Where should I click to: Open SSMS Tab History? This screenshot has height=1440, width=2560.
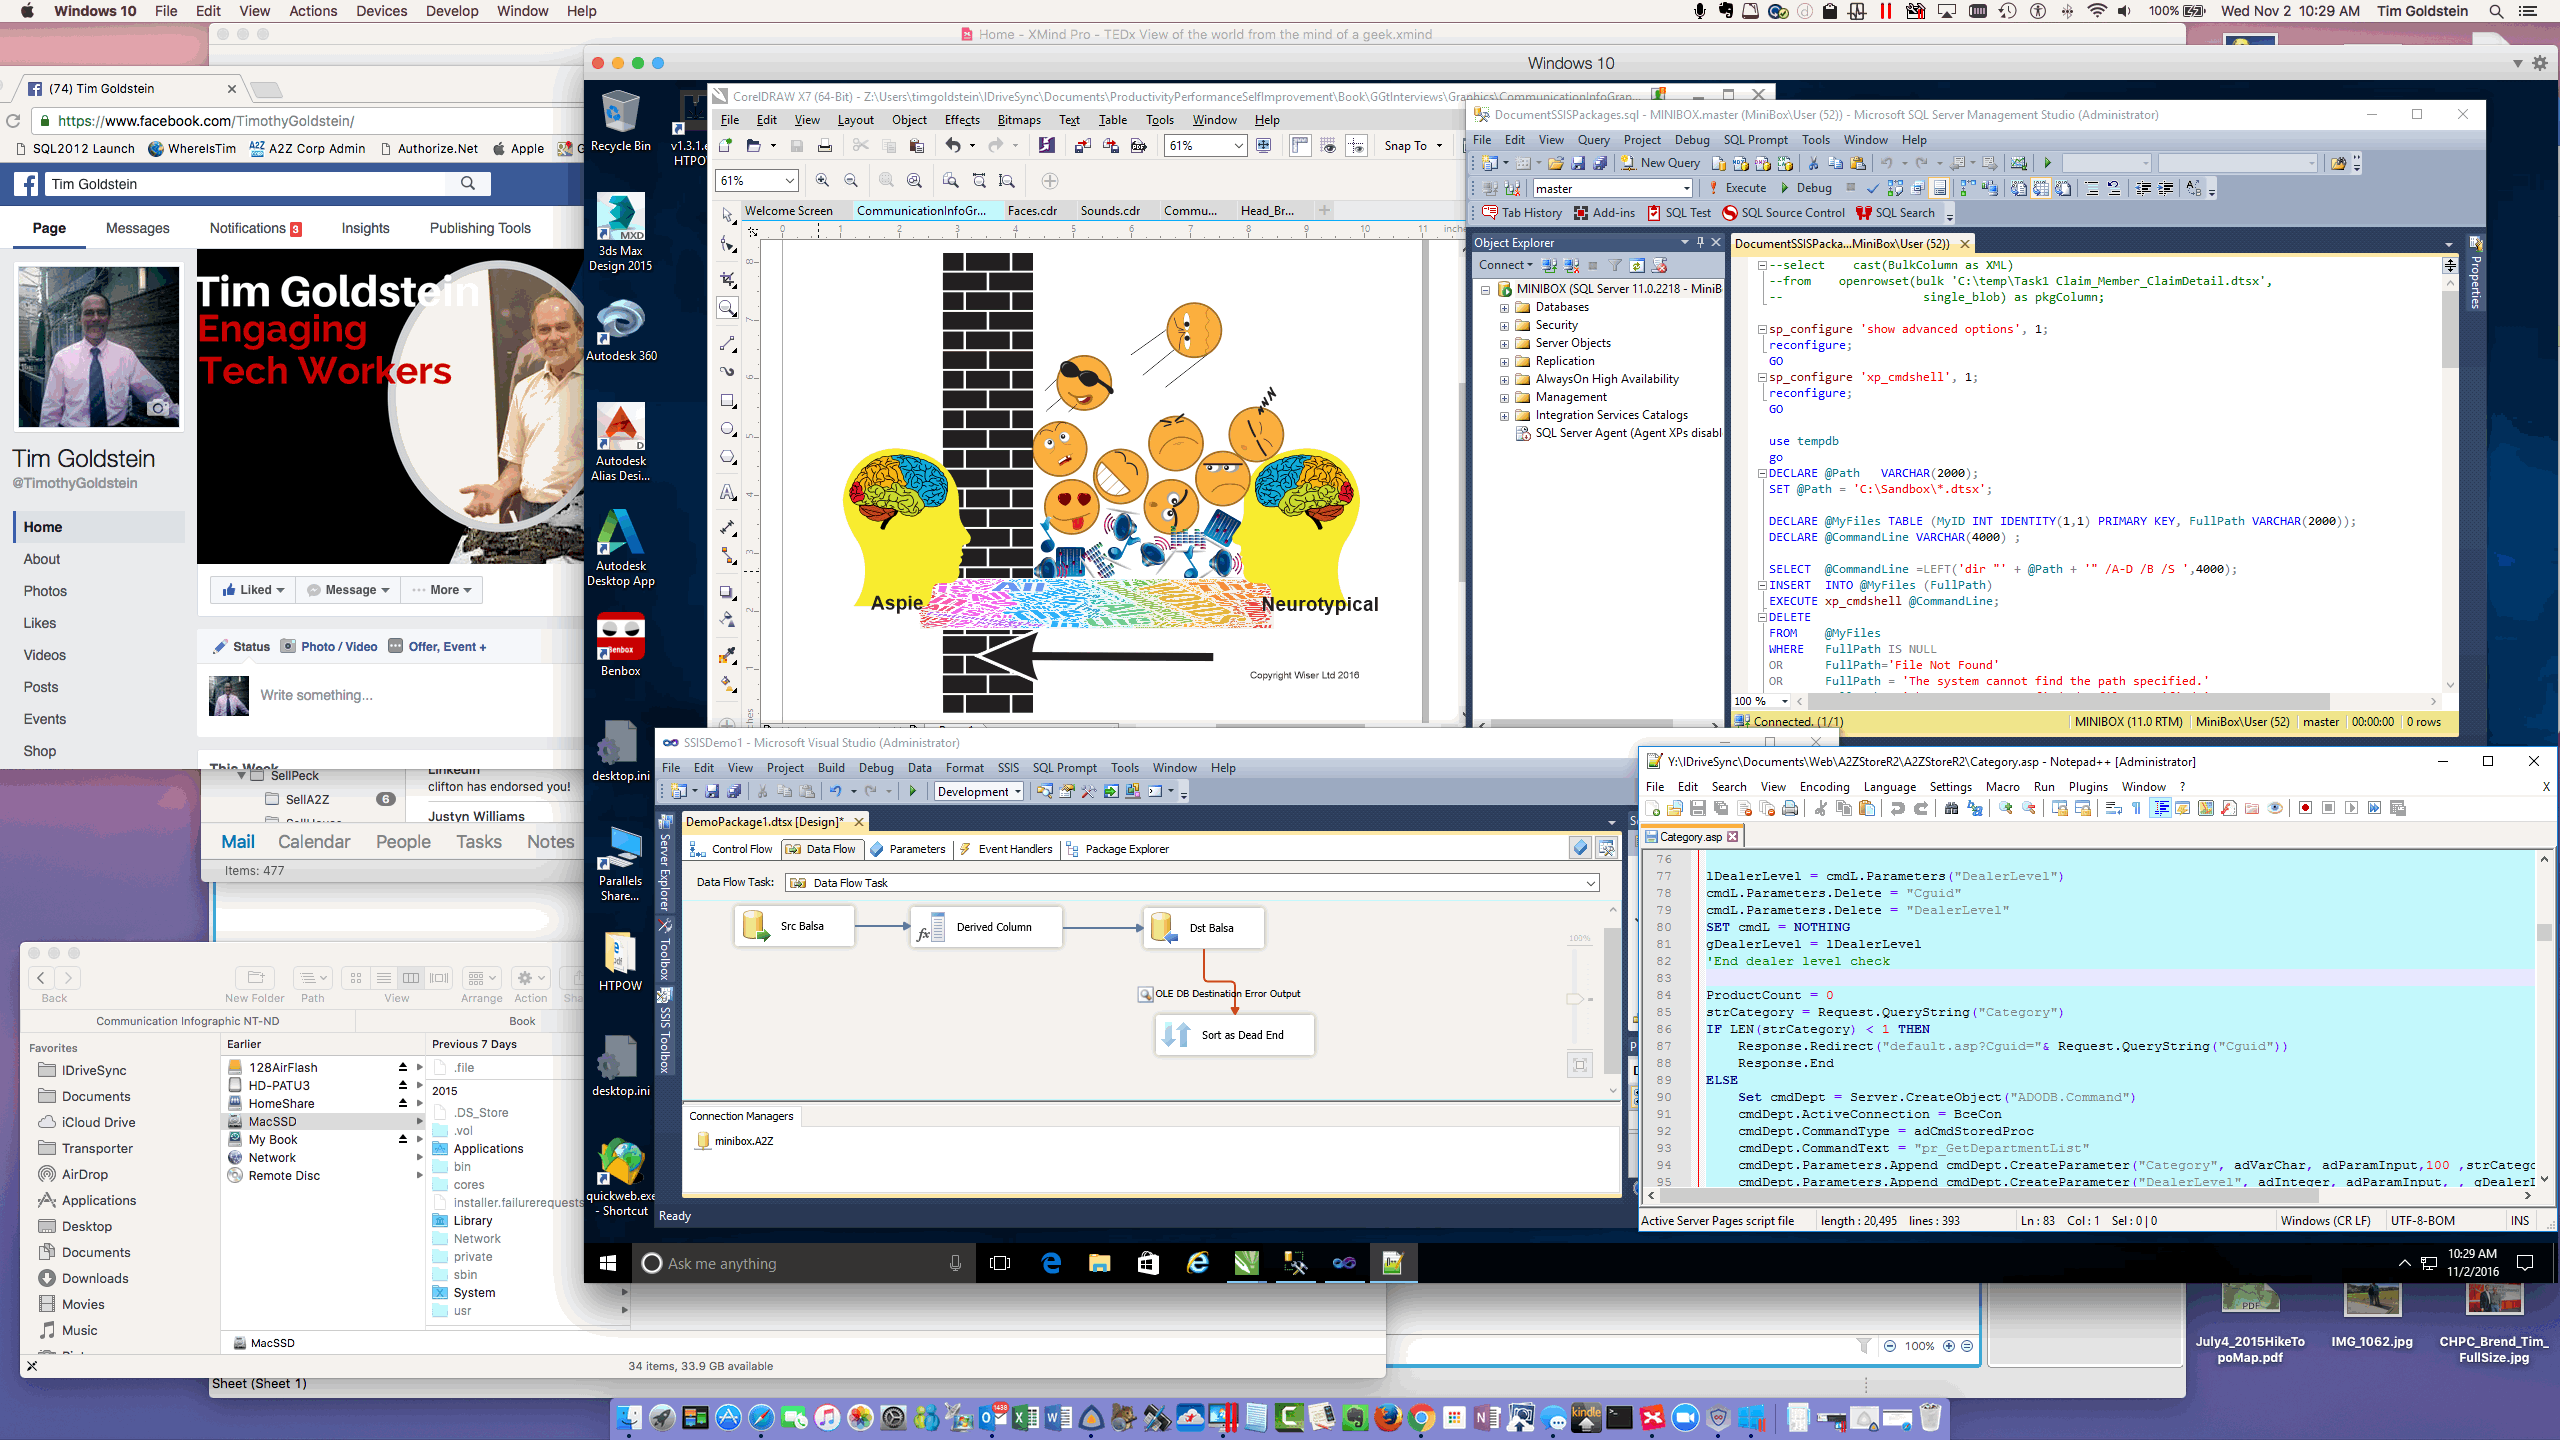(x=1522, y=213)
